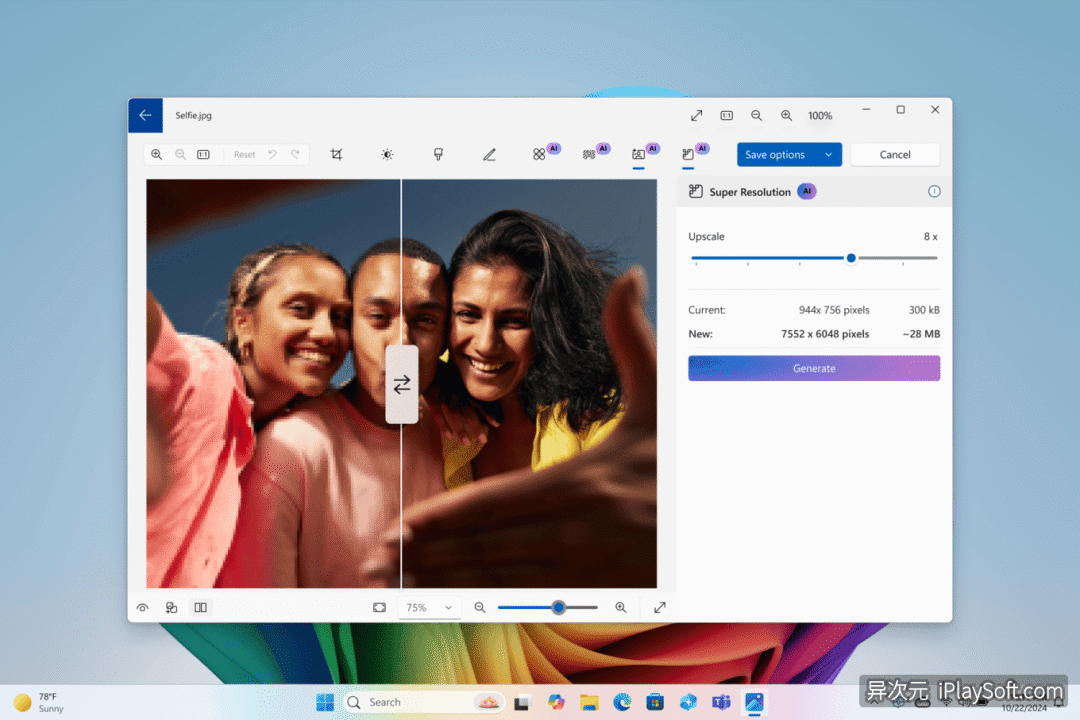Toggle the side-by-side split view

pyautogui.click(x=200, y=607)
